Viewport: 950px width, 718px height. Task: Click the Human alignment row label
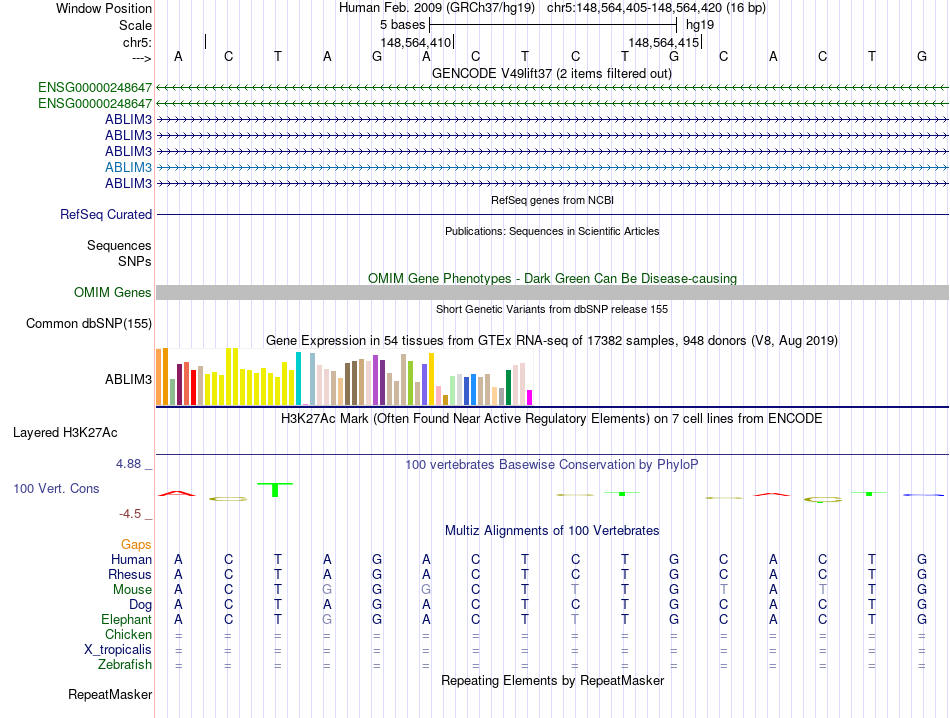[x=131, y=559]
